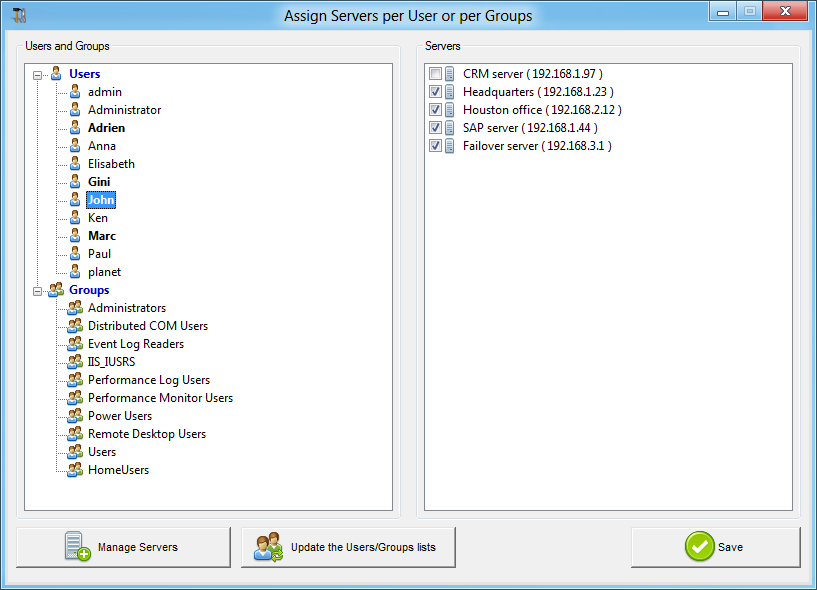
Task: Click the user icon beside admin
Action: (74, 91)
